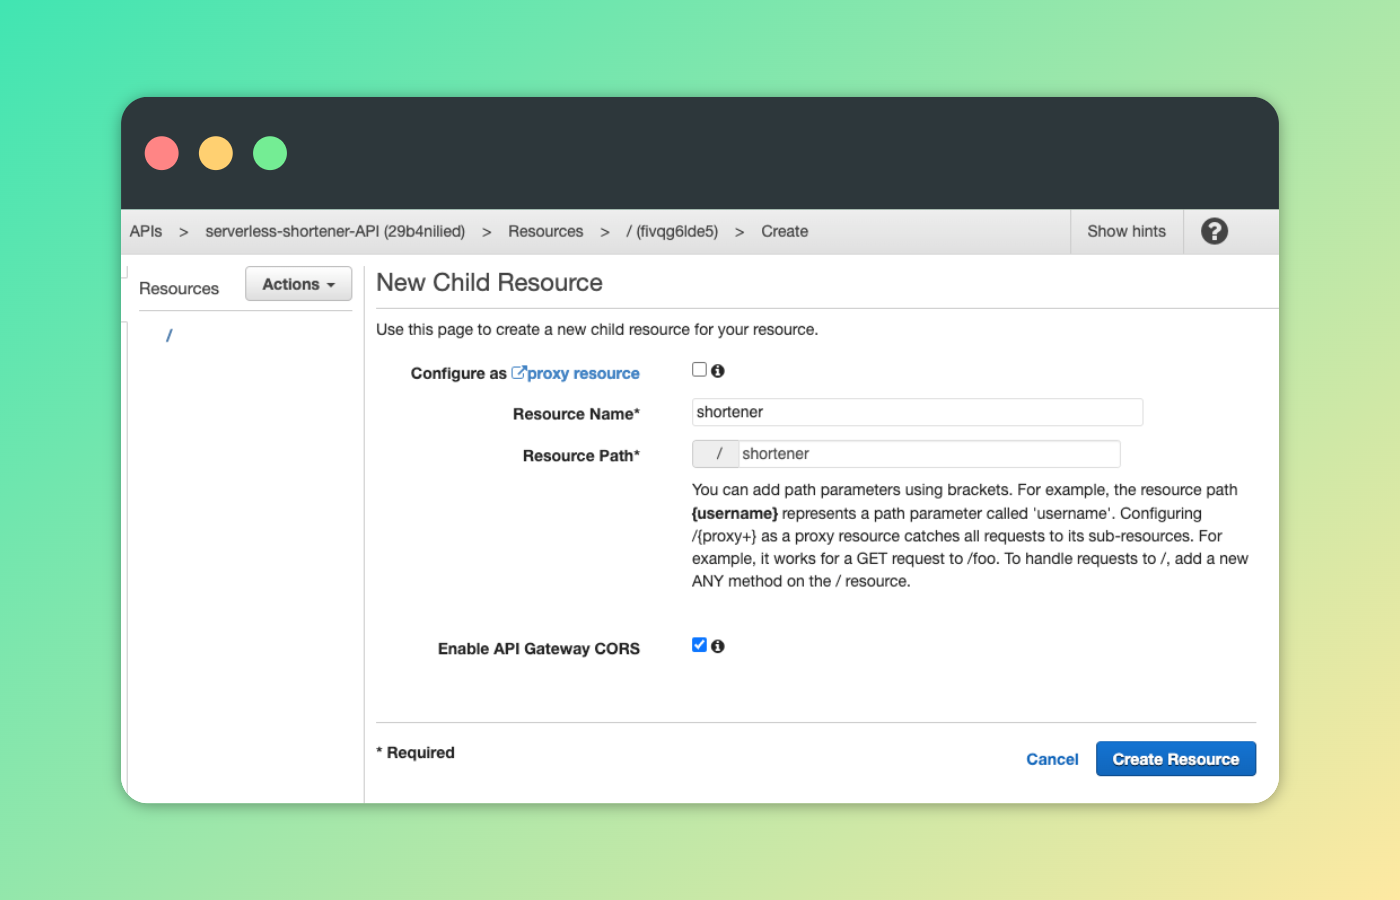Click Show hints in the top bar
Image resolution: width=1400 pixels, height=900 pixels.
1126,231
